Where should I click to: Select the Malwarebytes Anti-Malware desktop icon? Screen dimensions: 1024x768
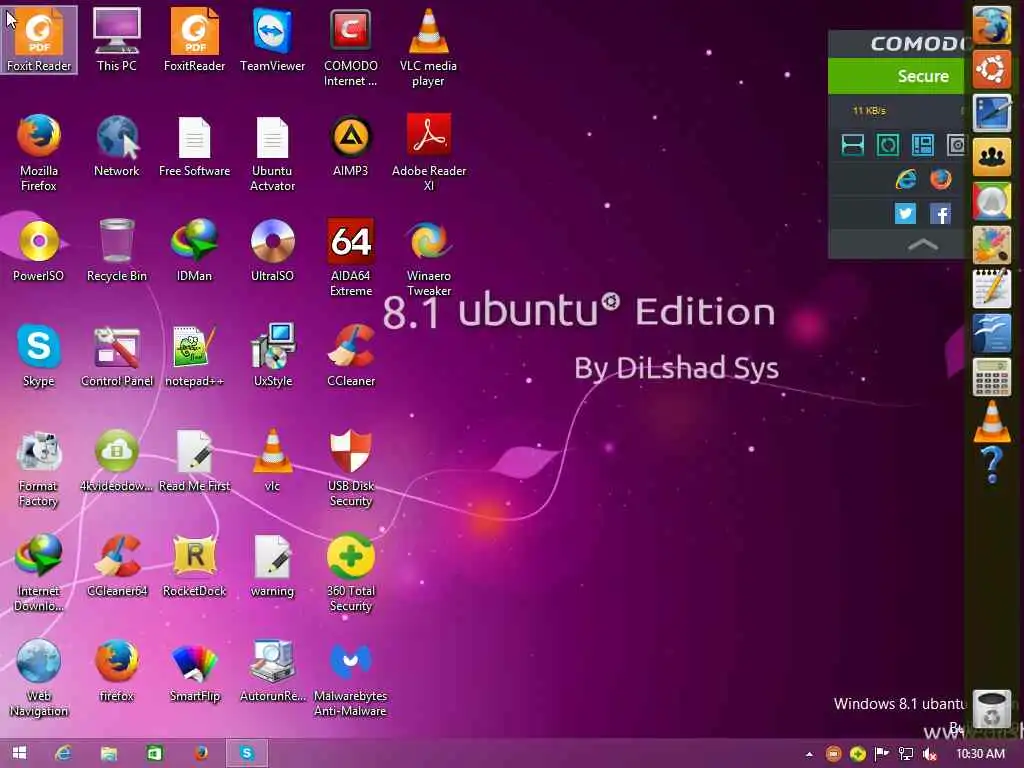click(x=351, y=678)
